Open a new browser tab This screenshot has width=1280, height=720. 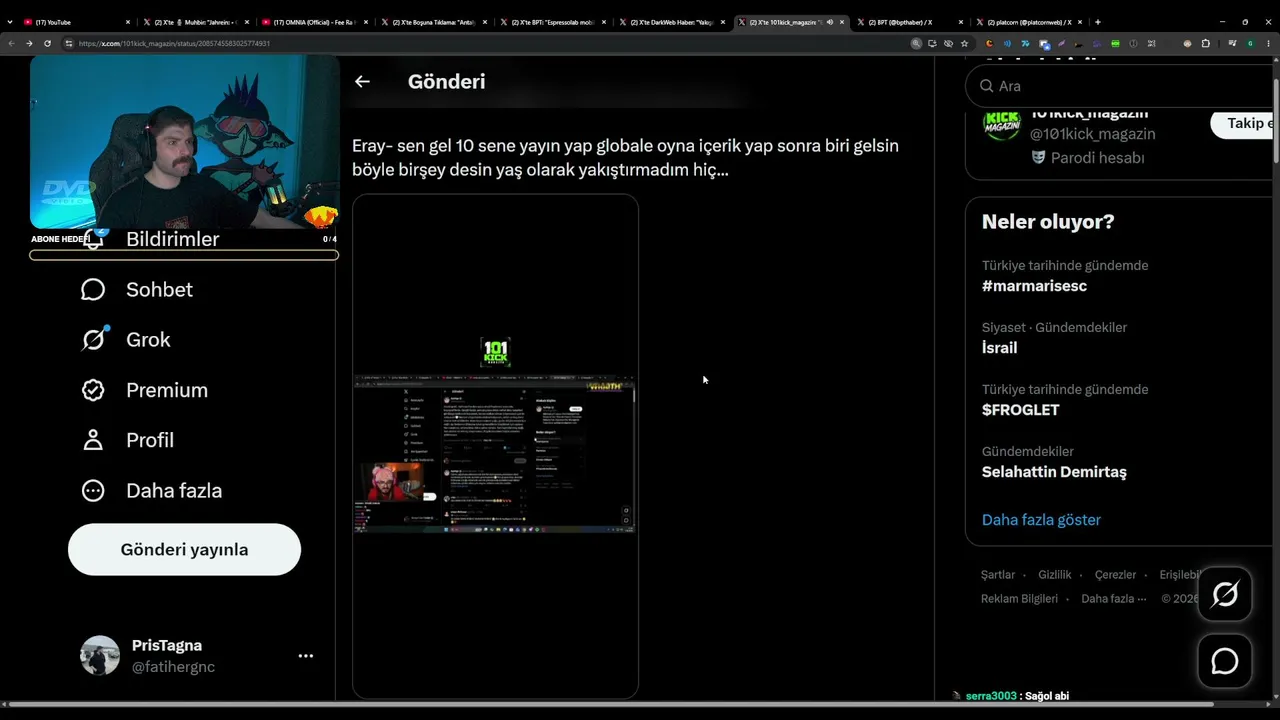1098,22
